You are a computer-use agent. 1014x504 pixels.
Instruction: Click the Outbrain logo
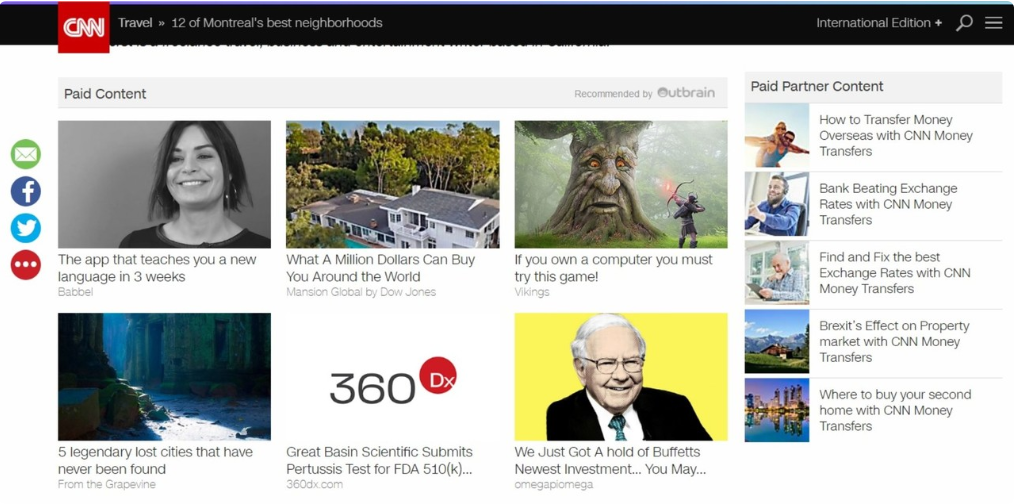click(686, 93)
